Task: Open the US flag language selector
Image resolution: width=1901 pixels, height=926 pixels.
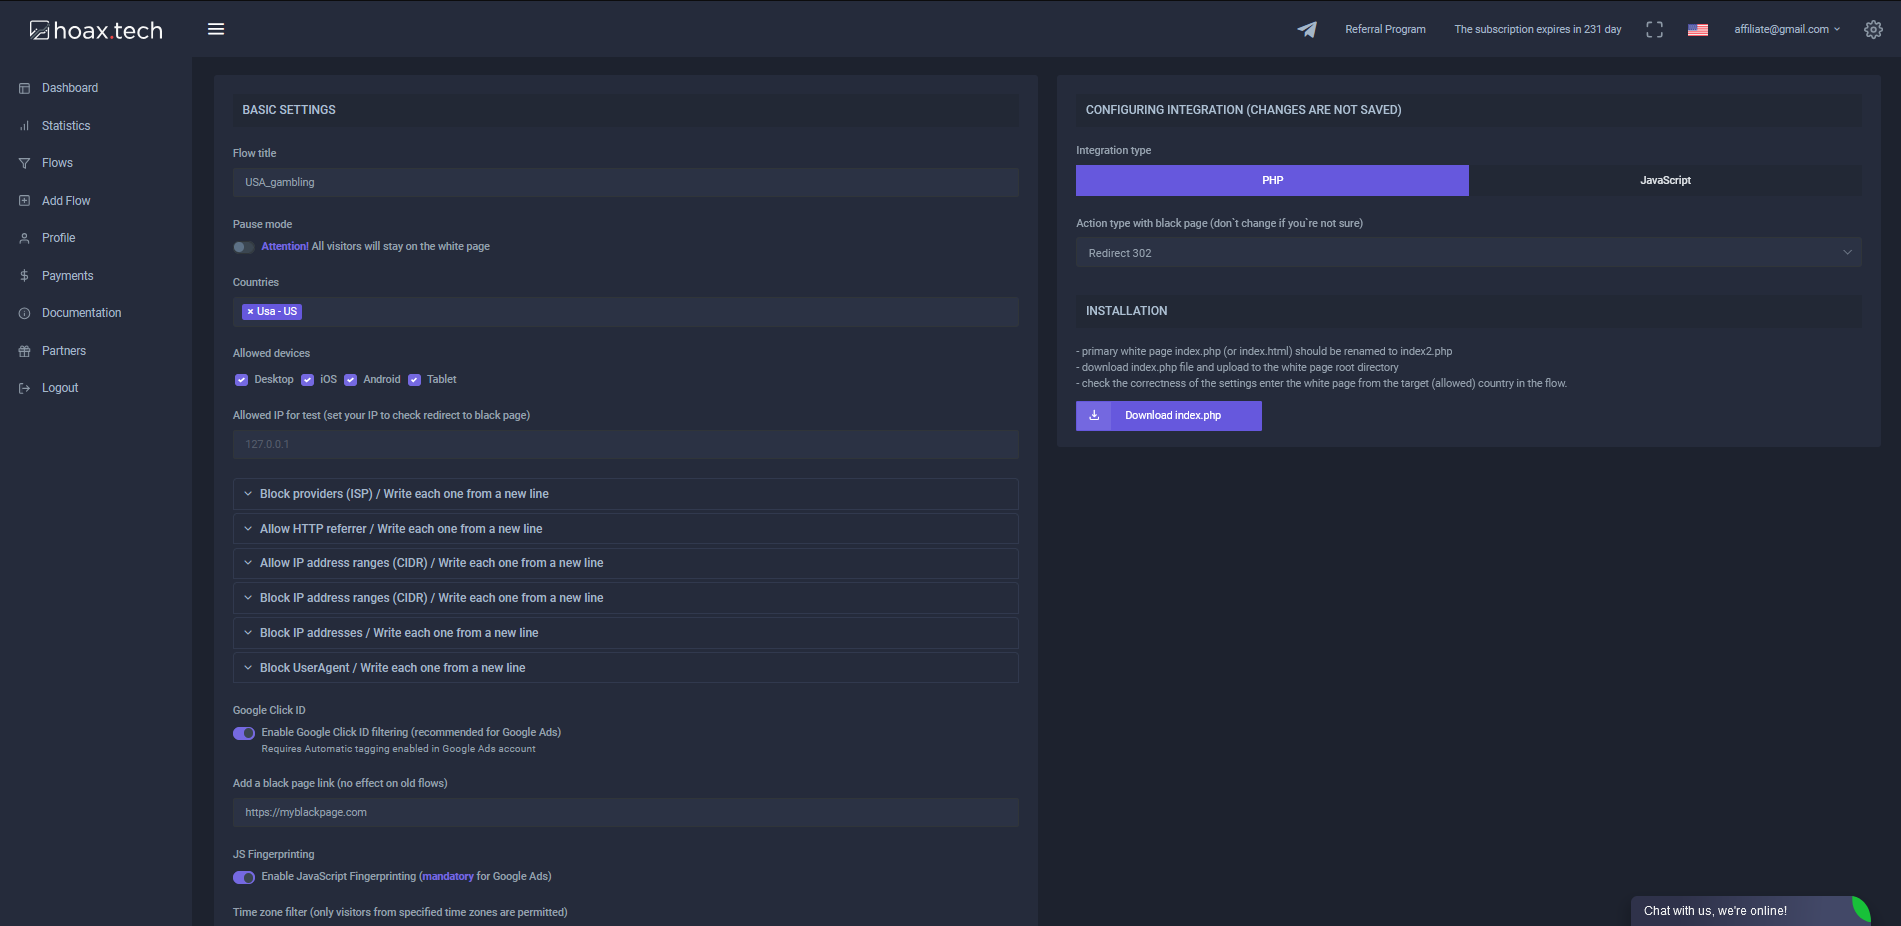Action: point(1697,30)
